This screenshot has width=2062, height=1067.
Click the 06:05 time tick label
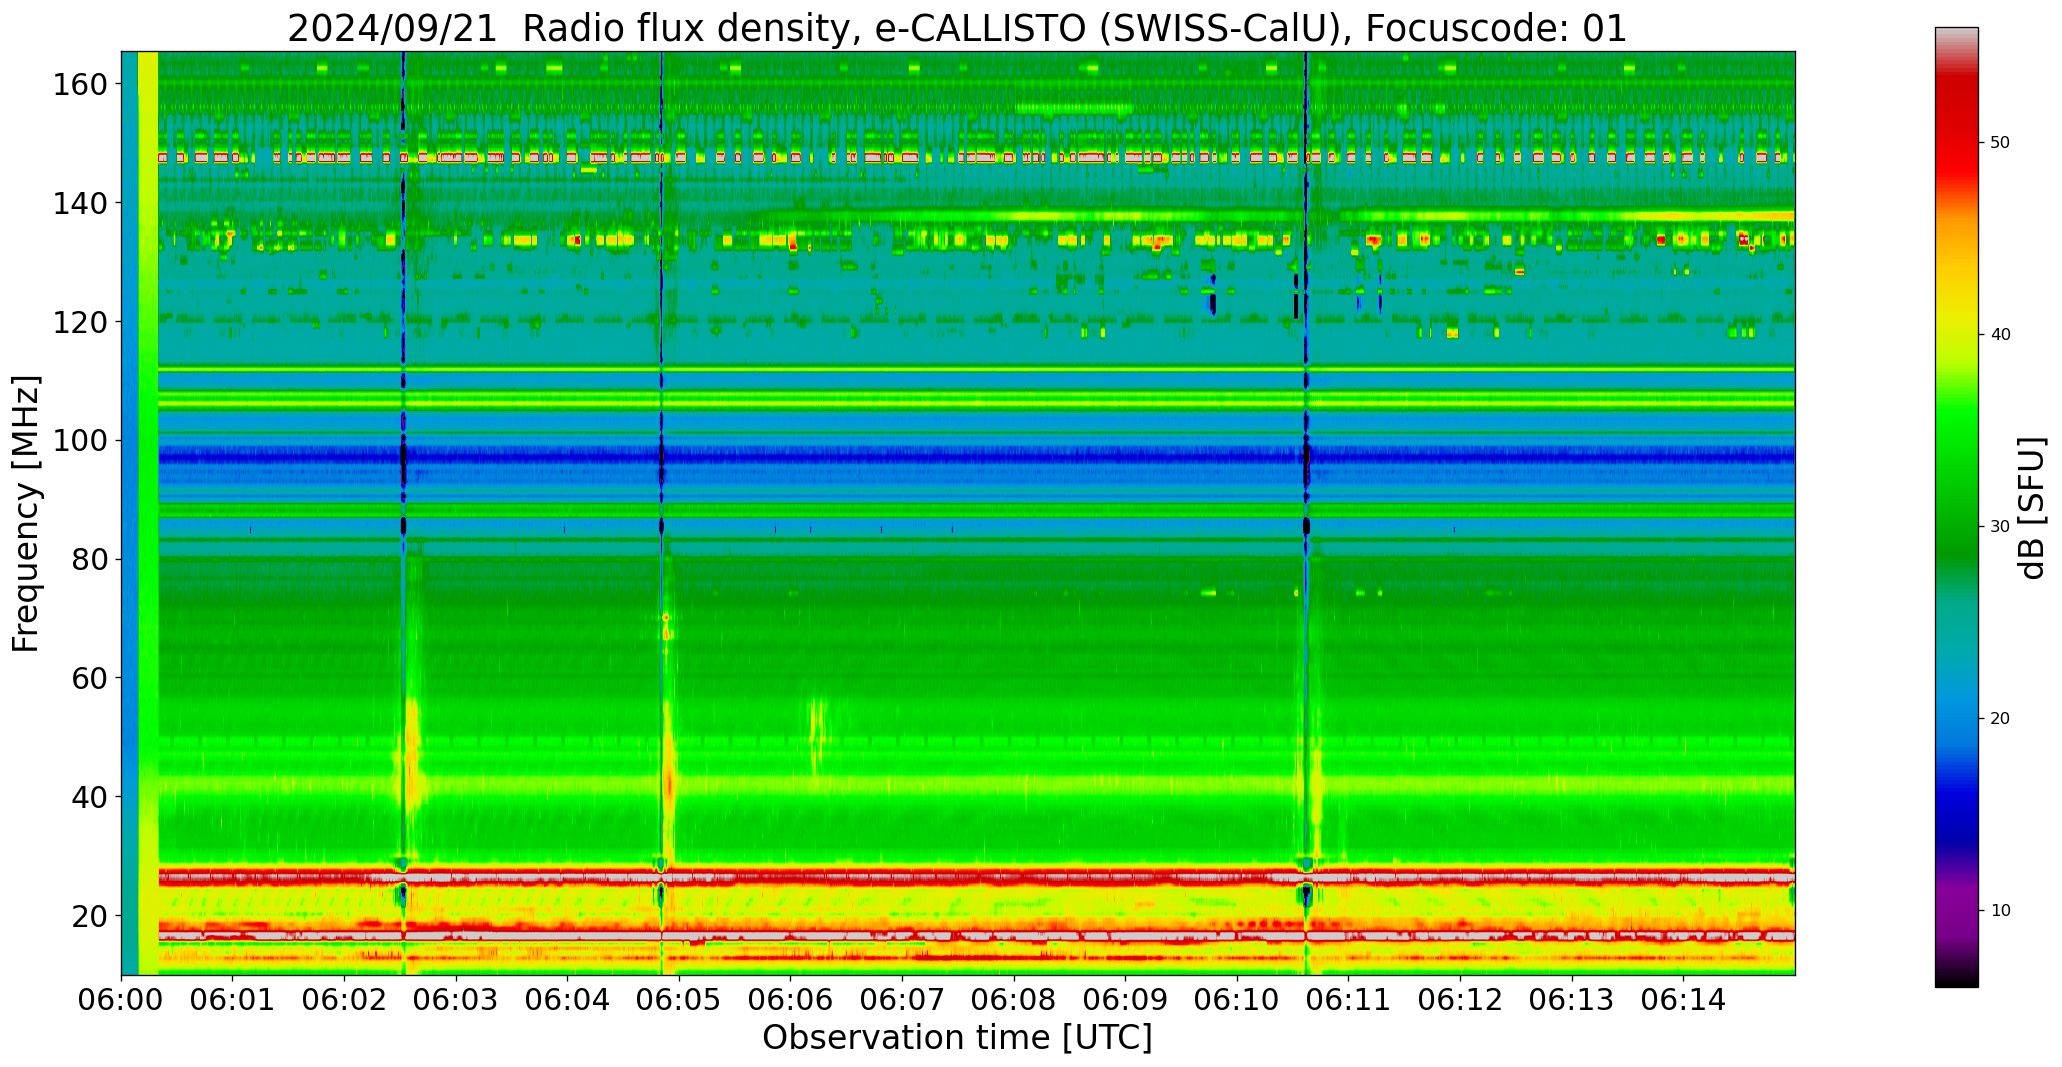coord(679,999)
